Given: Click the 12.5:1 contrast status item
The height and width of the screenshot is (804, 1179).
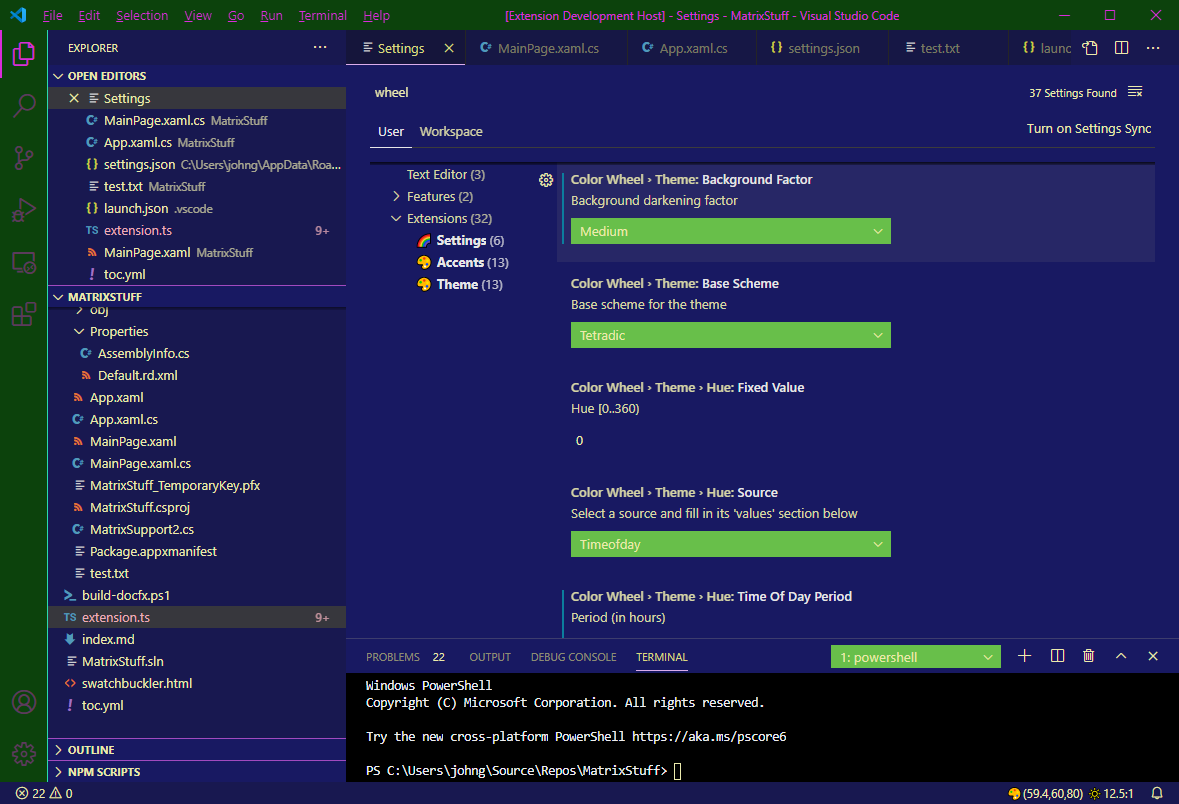Looking at the screenshot, I should [x=1111, y=793].
